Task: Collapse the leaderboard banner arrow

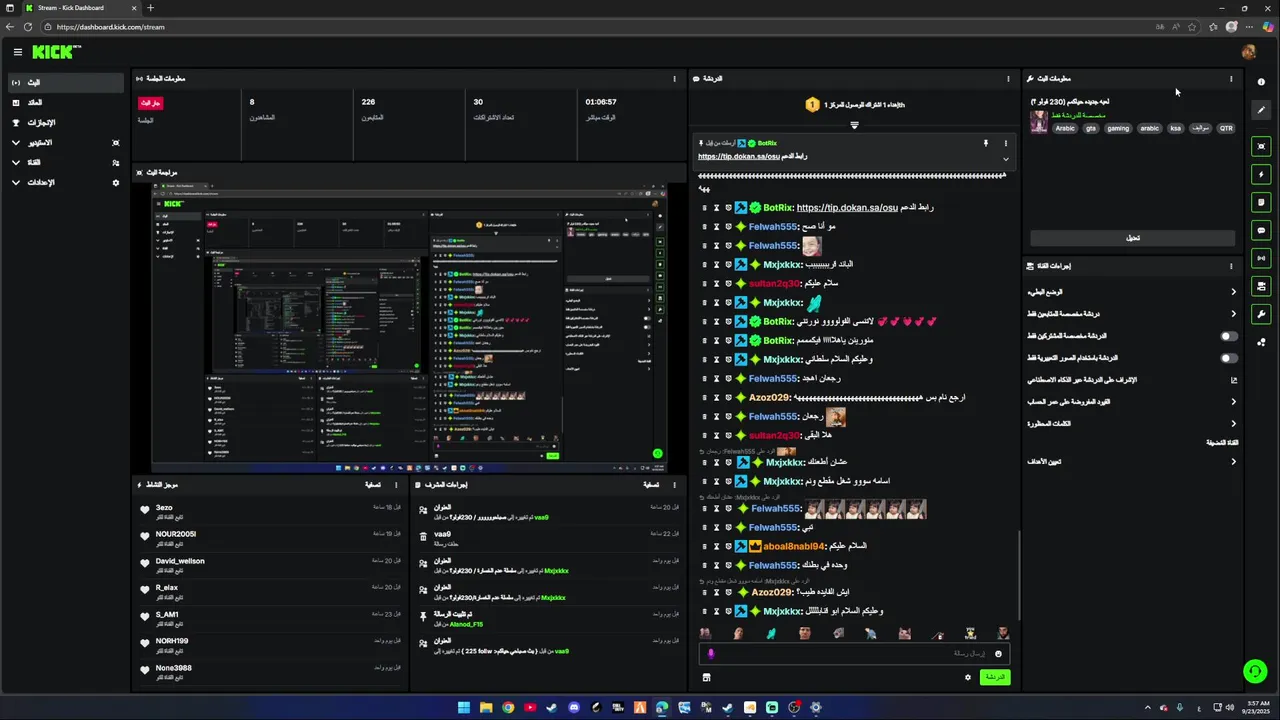Action: point(854,125)
